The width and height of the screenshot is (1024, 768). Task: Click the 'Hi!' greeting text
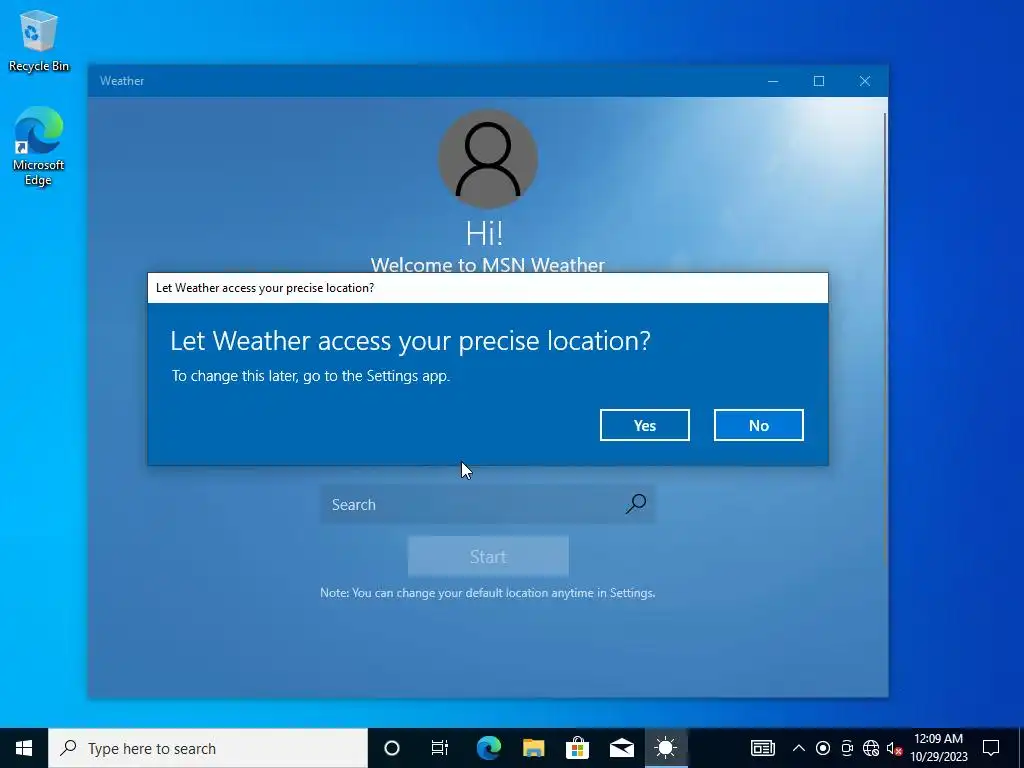[485, 232]
